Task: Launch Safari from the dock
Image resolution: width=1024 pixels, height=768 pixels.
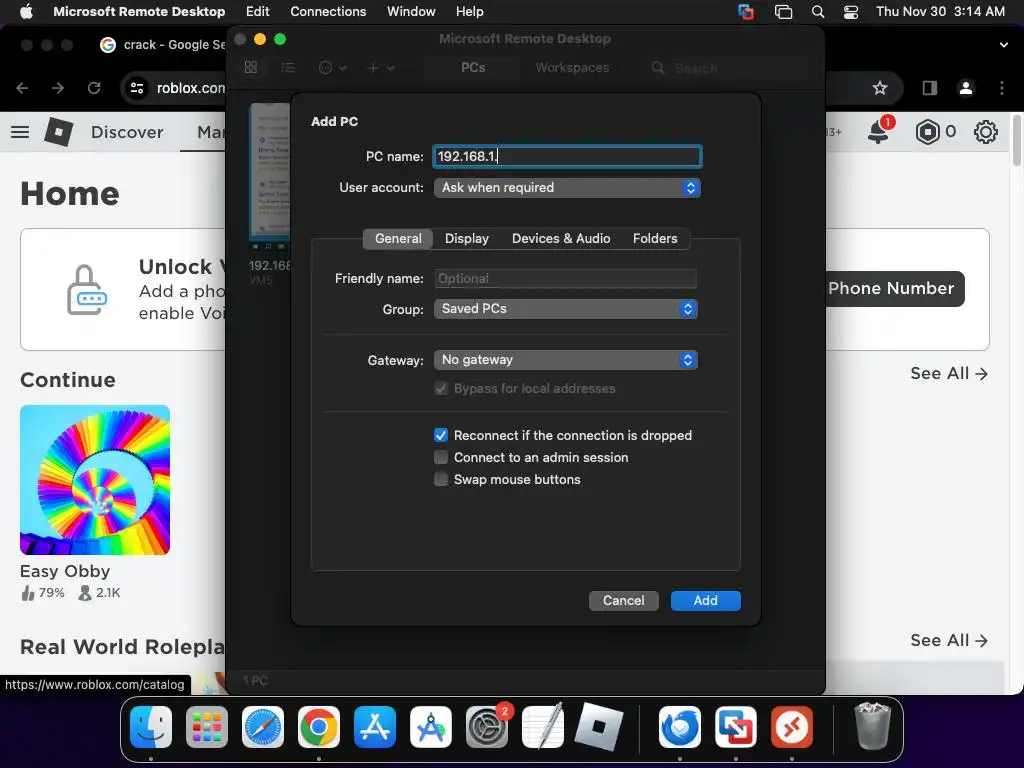Action: 263,727
